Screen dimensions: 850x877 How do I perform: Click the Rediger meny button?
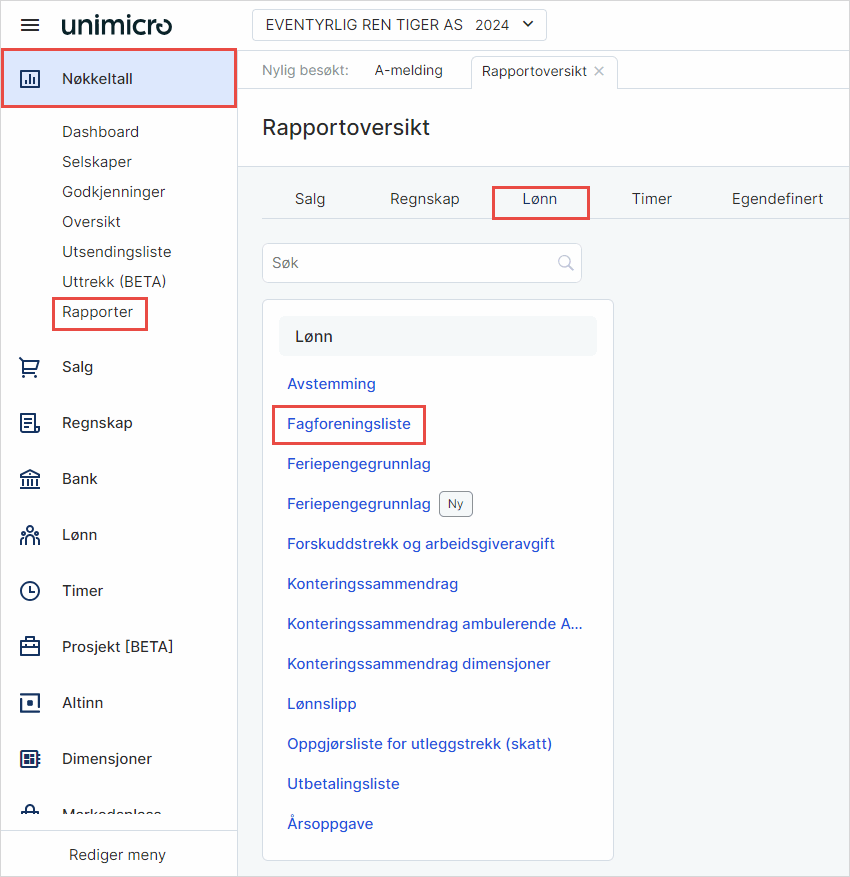117,855
